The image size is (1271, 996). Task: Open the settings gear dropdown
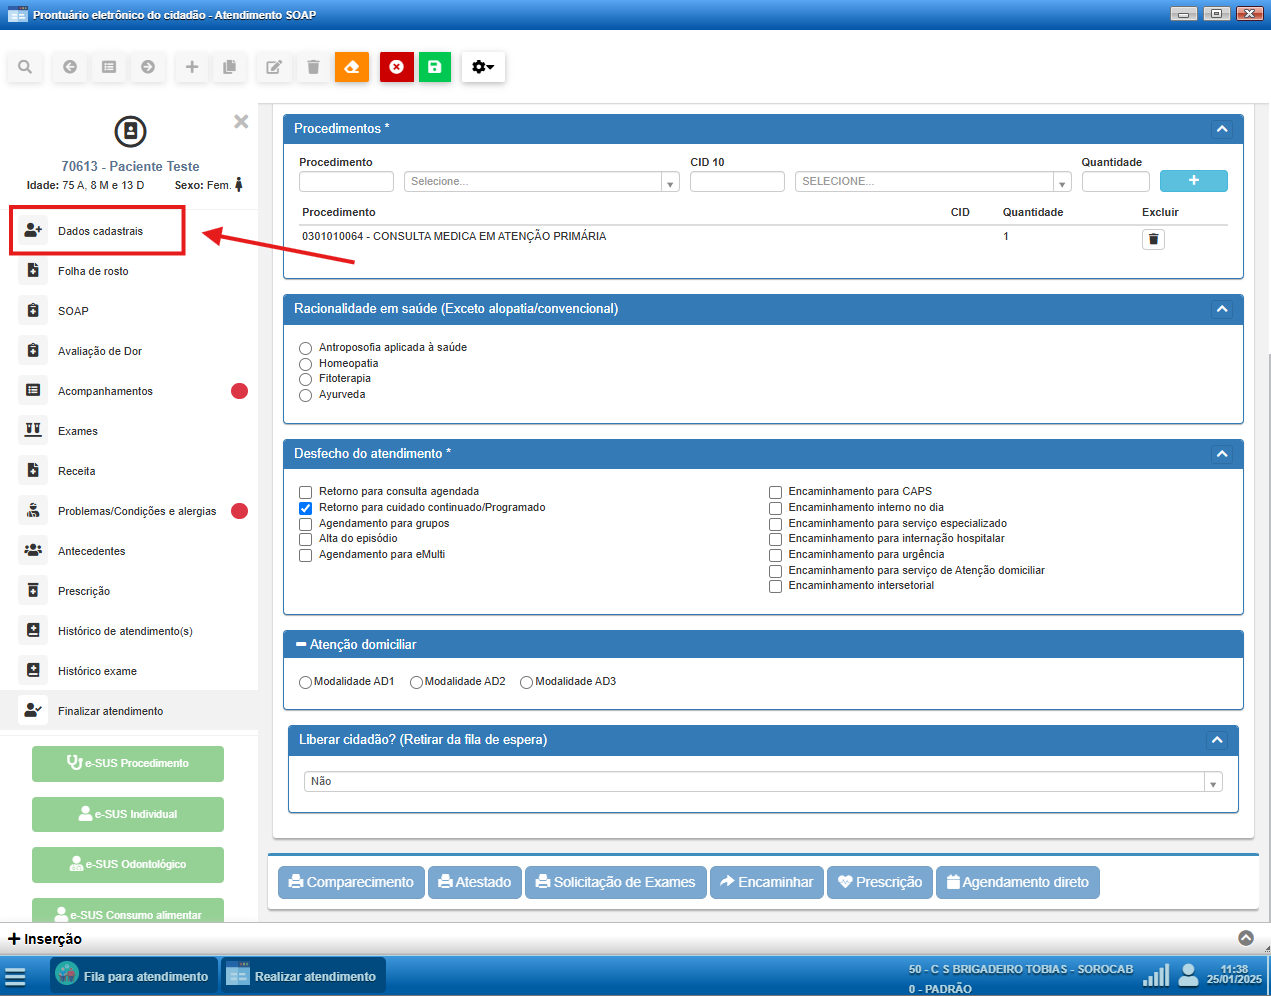483,67
